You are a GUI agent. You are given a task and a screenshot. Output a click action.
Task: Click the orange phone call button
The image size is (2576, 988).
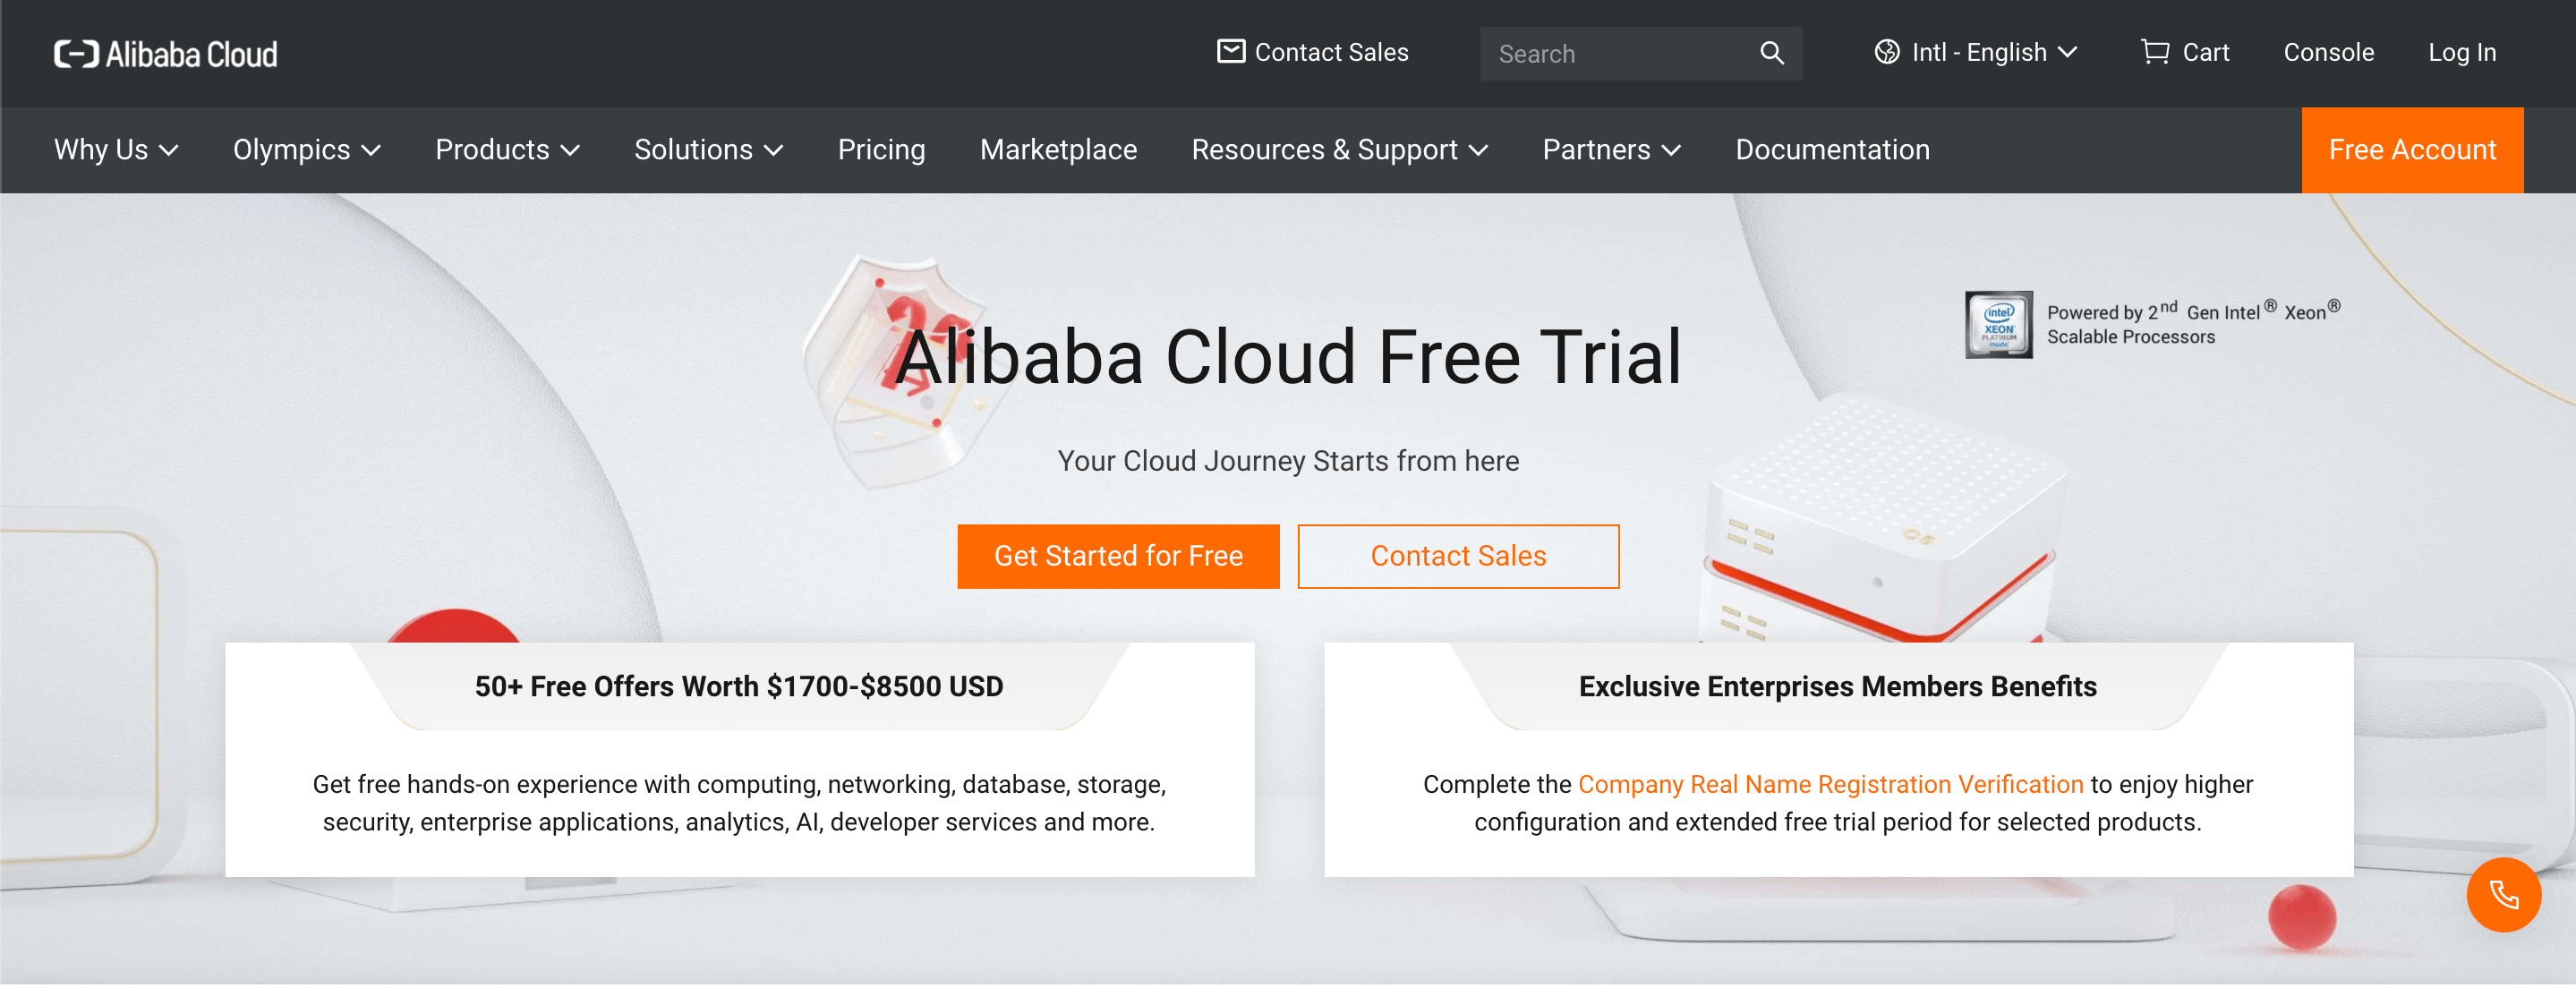pyautogui.click(x=2503, y=894)
